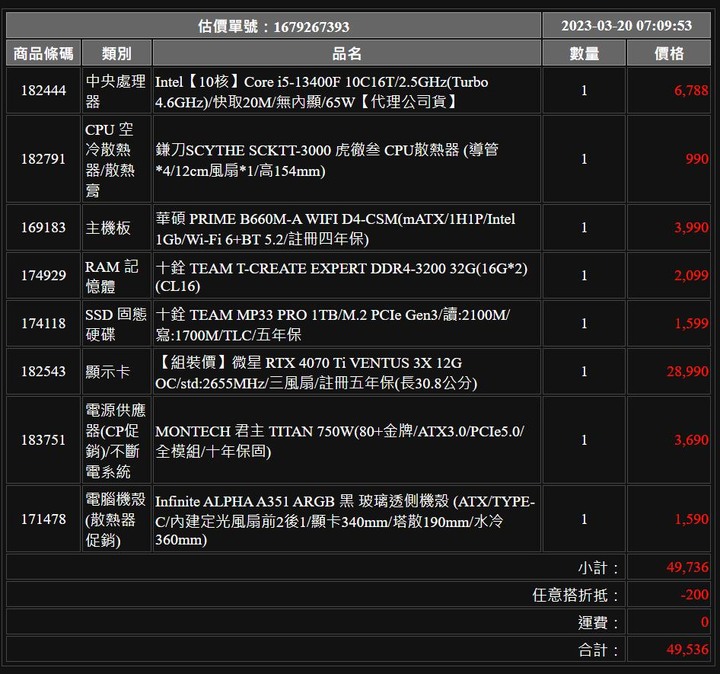Click the price 1,590
720x674 pixels.
coord(691,519)
